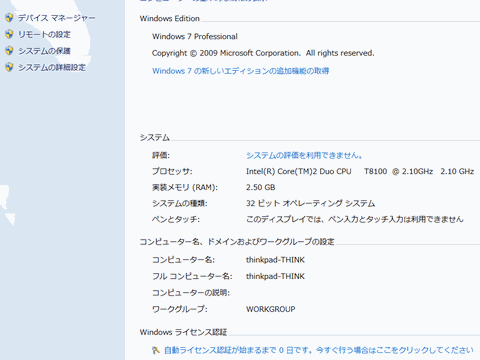Click the ワークグループ: label
The height and width of the screenshot is (360, 480).
click(x=180, y=309)
